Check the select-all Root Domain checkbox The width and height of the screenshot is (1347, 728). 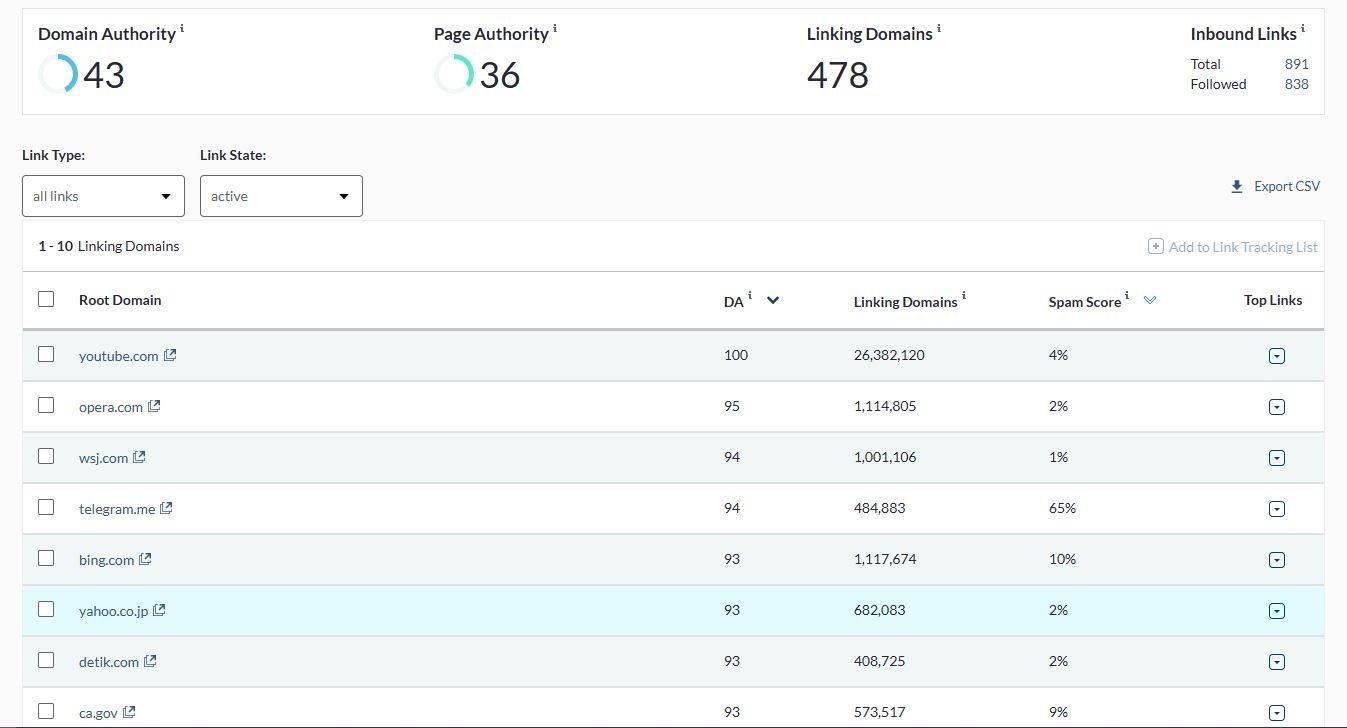coord(46,299)
